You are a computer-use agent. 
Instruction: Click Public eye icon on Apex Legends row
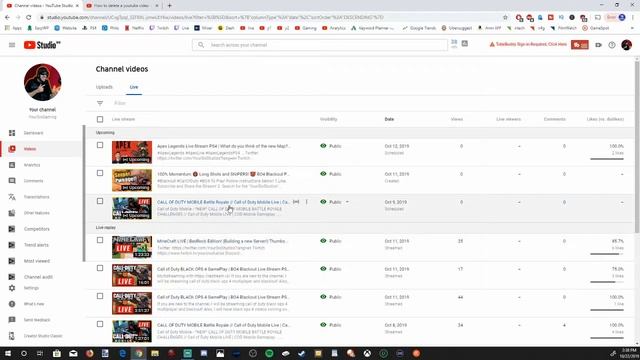[x=323, y=146]
